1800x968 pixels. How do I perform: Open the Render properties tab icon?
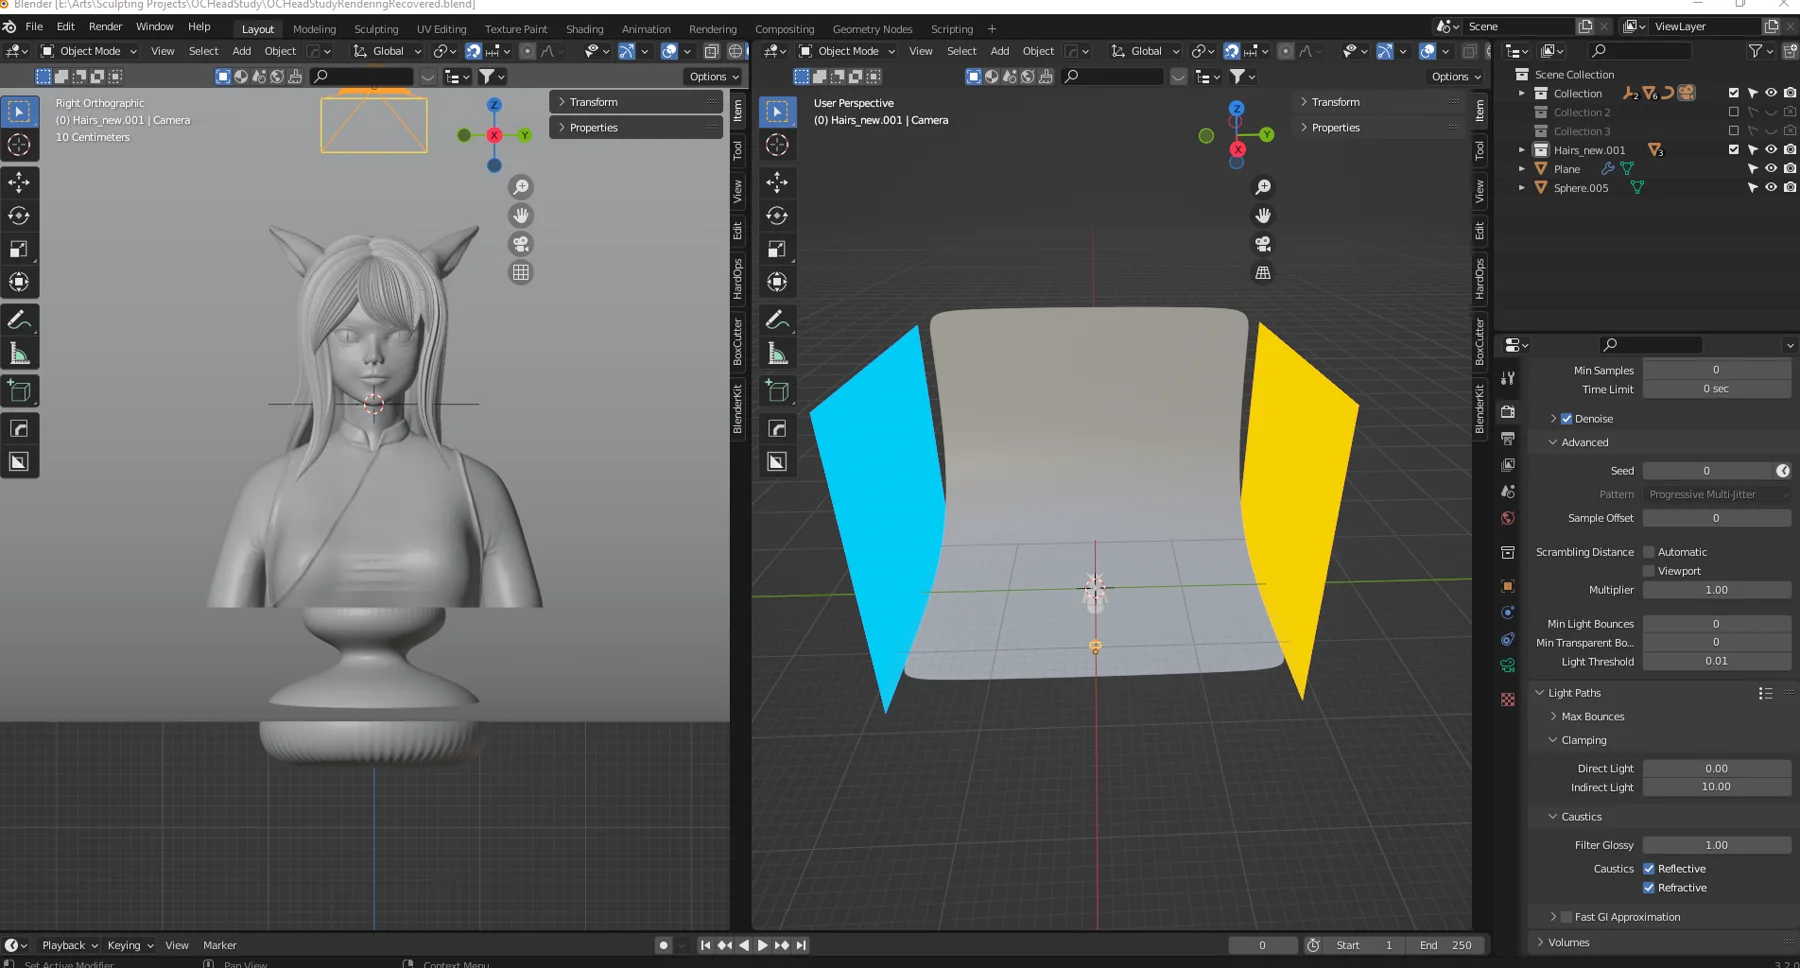[1508, 412]
